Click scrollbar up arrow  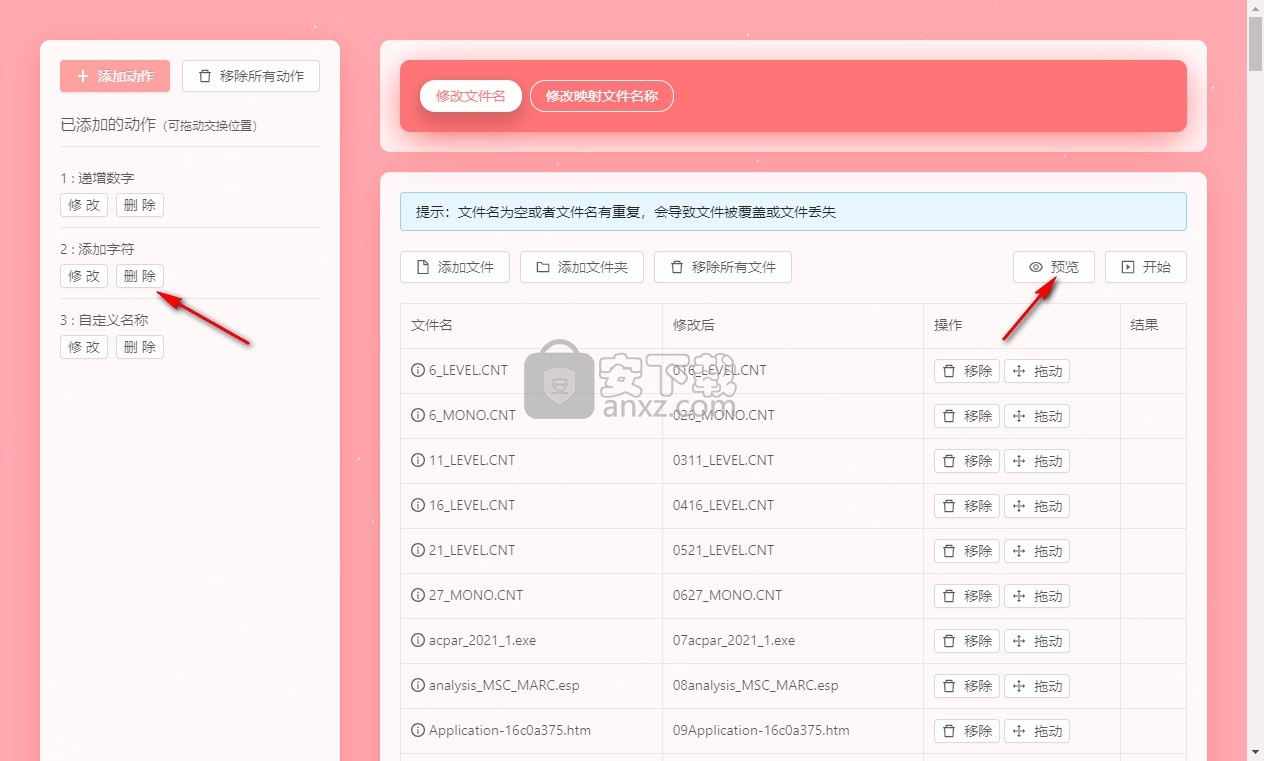pos(1255,8)
